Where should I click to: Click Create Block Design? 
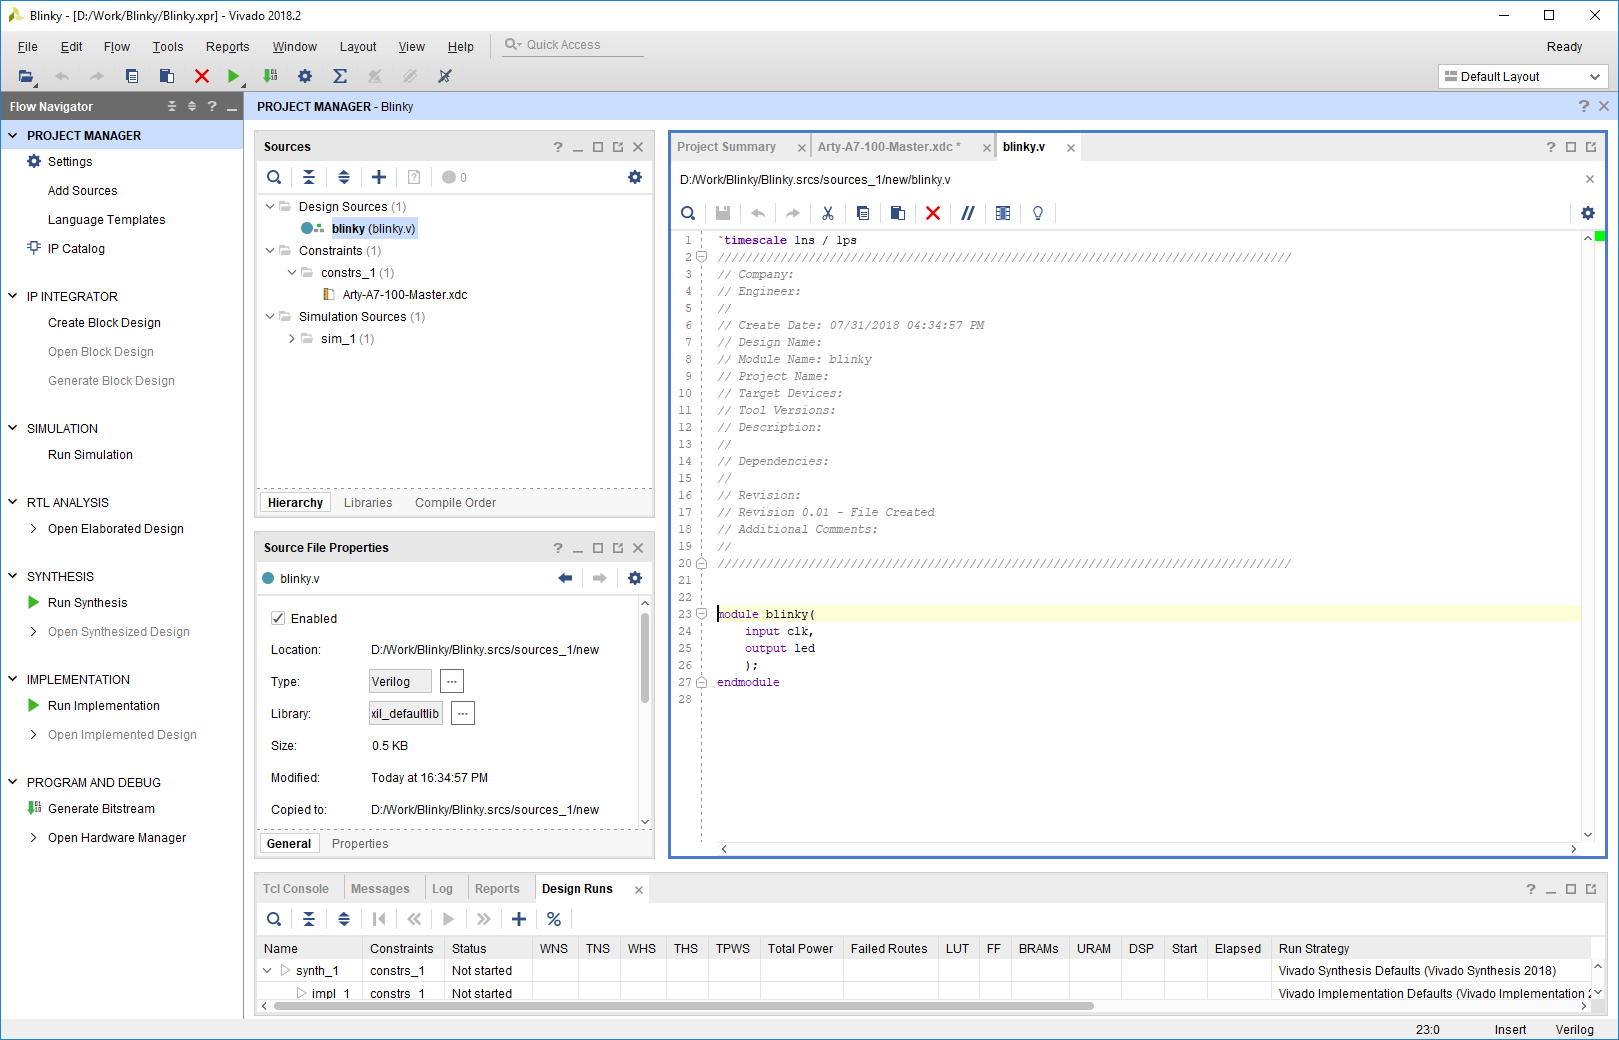point(104,323)
